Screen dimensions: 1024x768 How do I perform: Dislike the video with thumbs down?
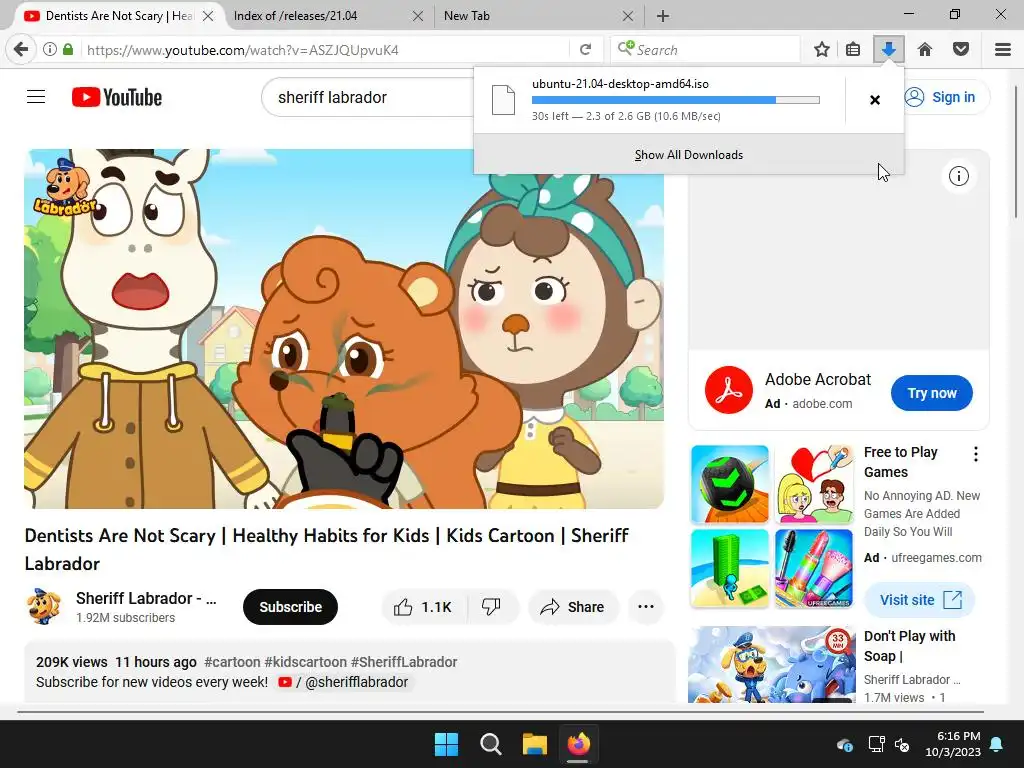coord(492,607)
